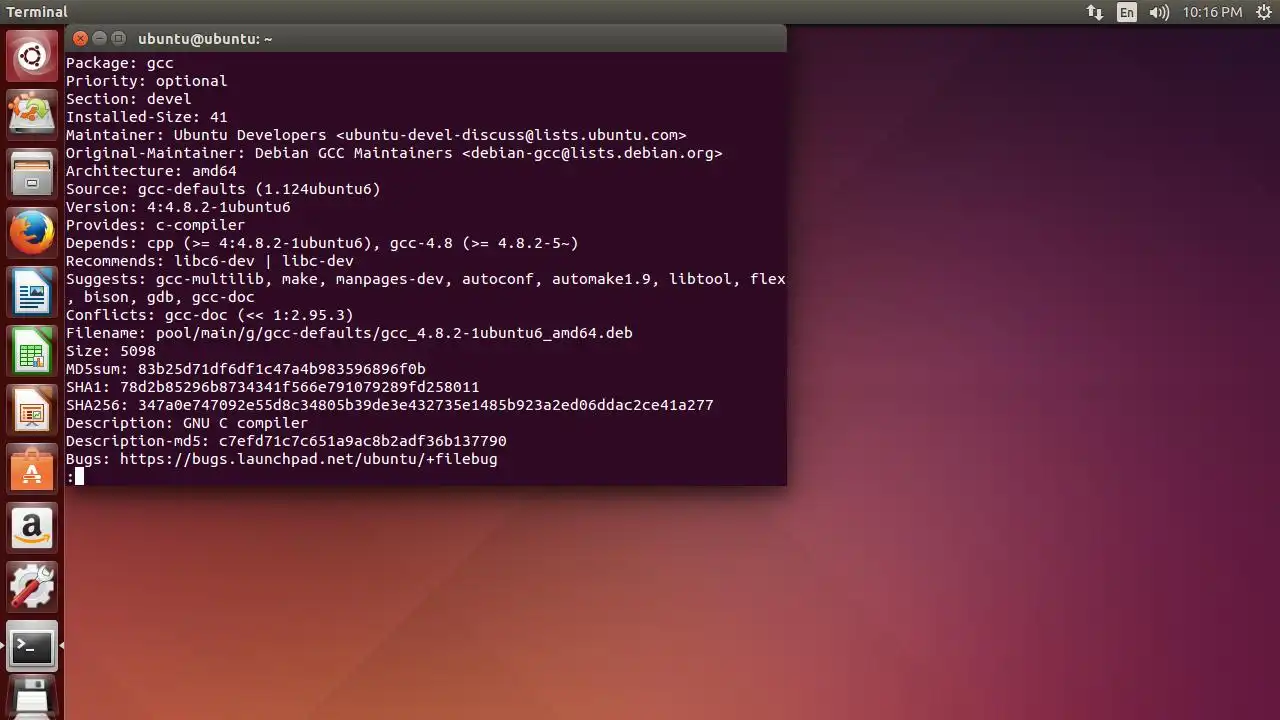
Task: Click the ubuntu@ubuntu terminal title bar
Action: click(426, 38)
